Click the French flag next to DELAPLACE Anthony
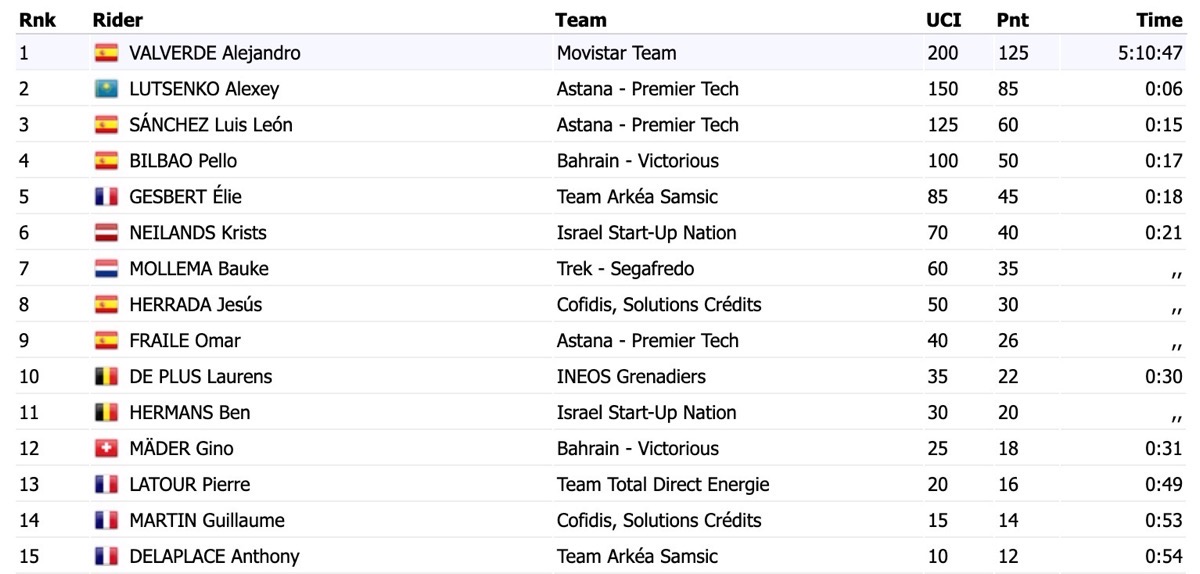The height and width of the screenshot is (574, 1200). (x=106, y=557)
